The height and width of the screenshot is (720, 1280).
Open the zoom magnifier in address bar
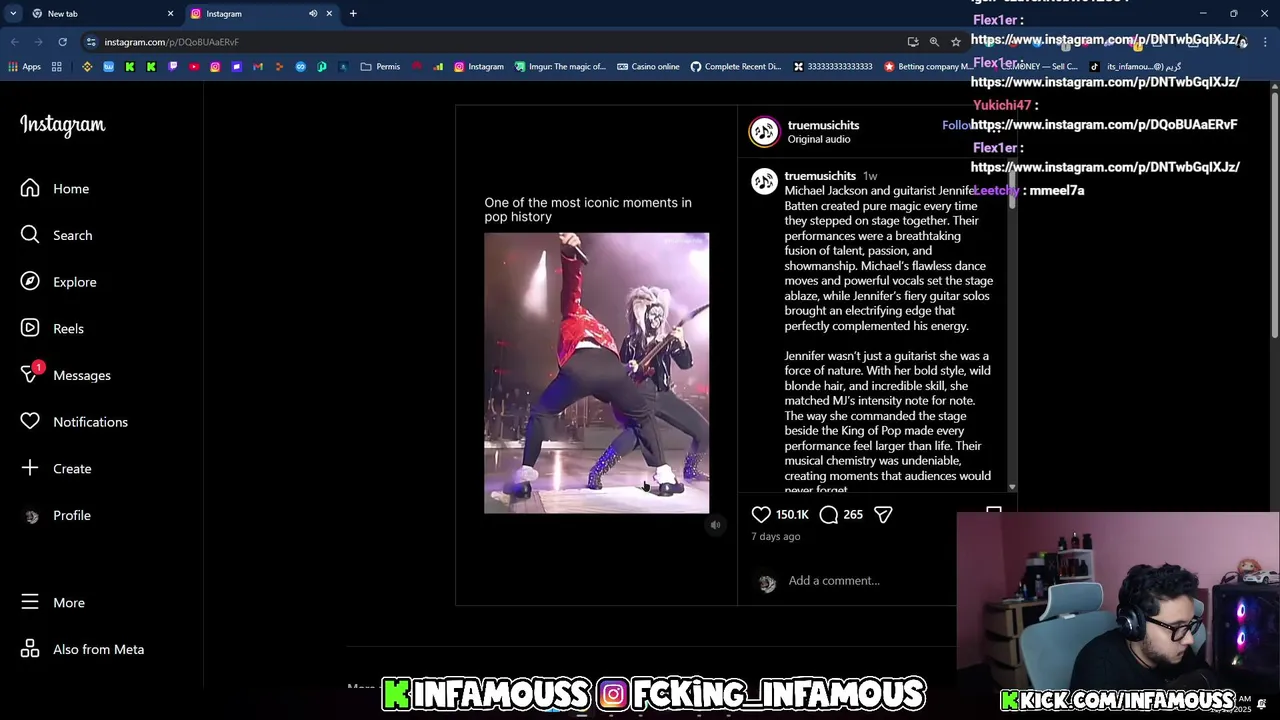coord(934,42)
